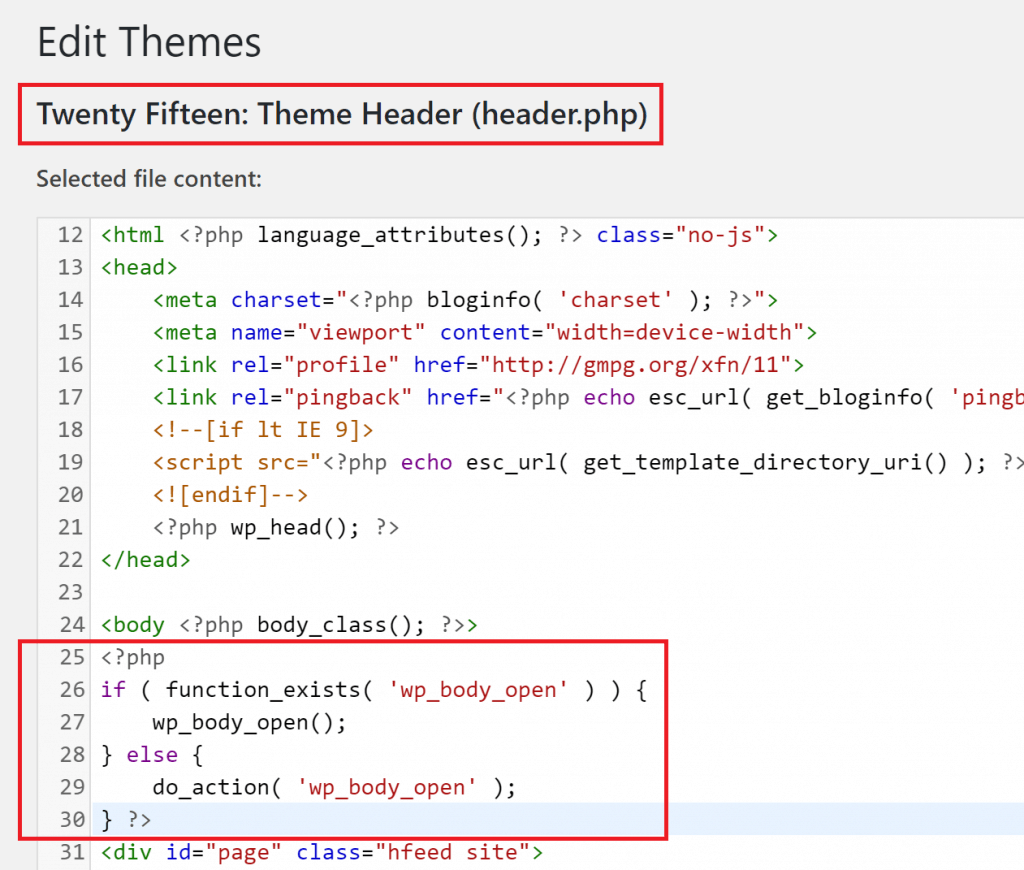1024x870 pixels.
Task: Click the closing head tag
Action: 145,560
